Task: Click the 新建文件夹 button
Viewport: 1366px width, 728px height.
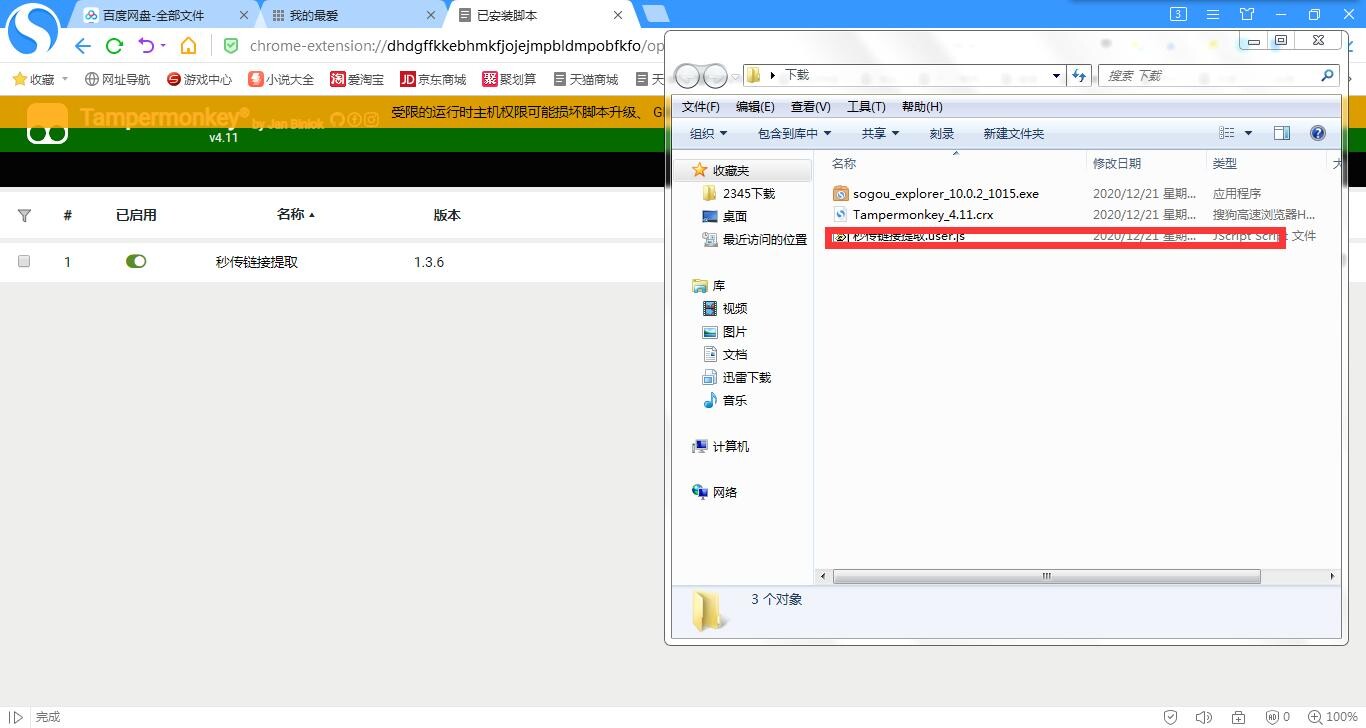Action: pyautogui.click(x=1013, y=133)
